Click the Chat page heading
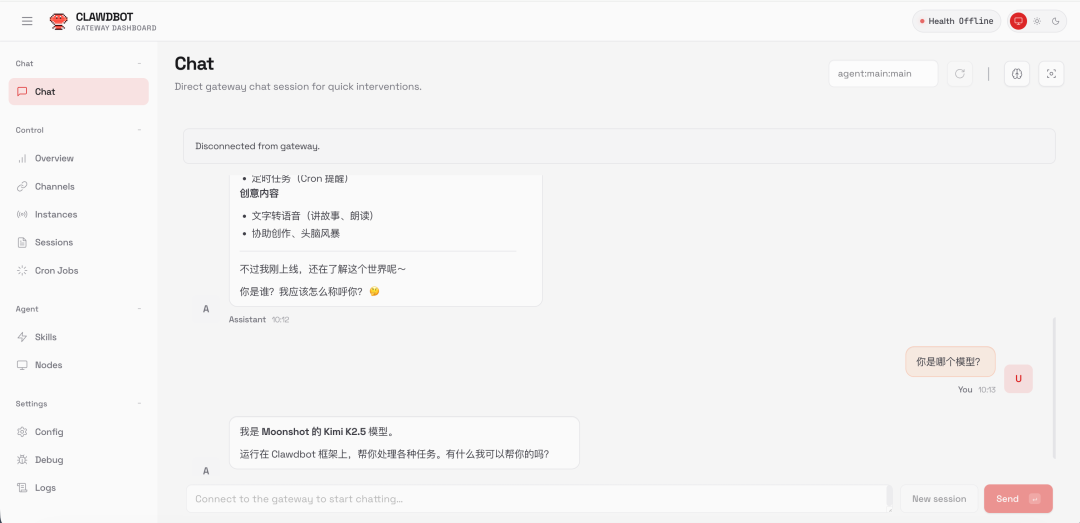This screenshot has width=1080, height=523. (194, 63)
